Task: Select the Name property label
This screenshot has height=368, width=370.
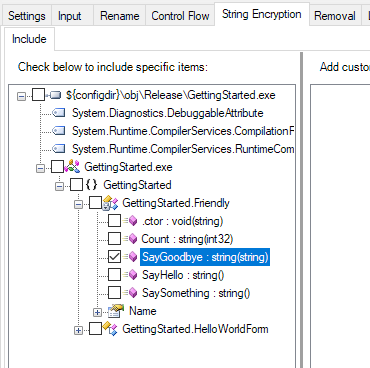Action: 143,311
